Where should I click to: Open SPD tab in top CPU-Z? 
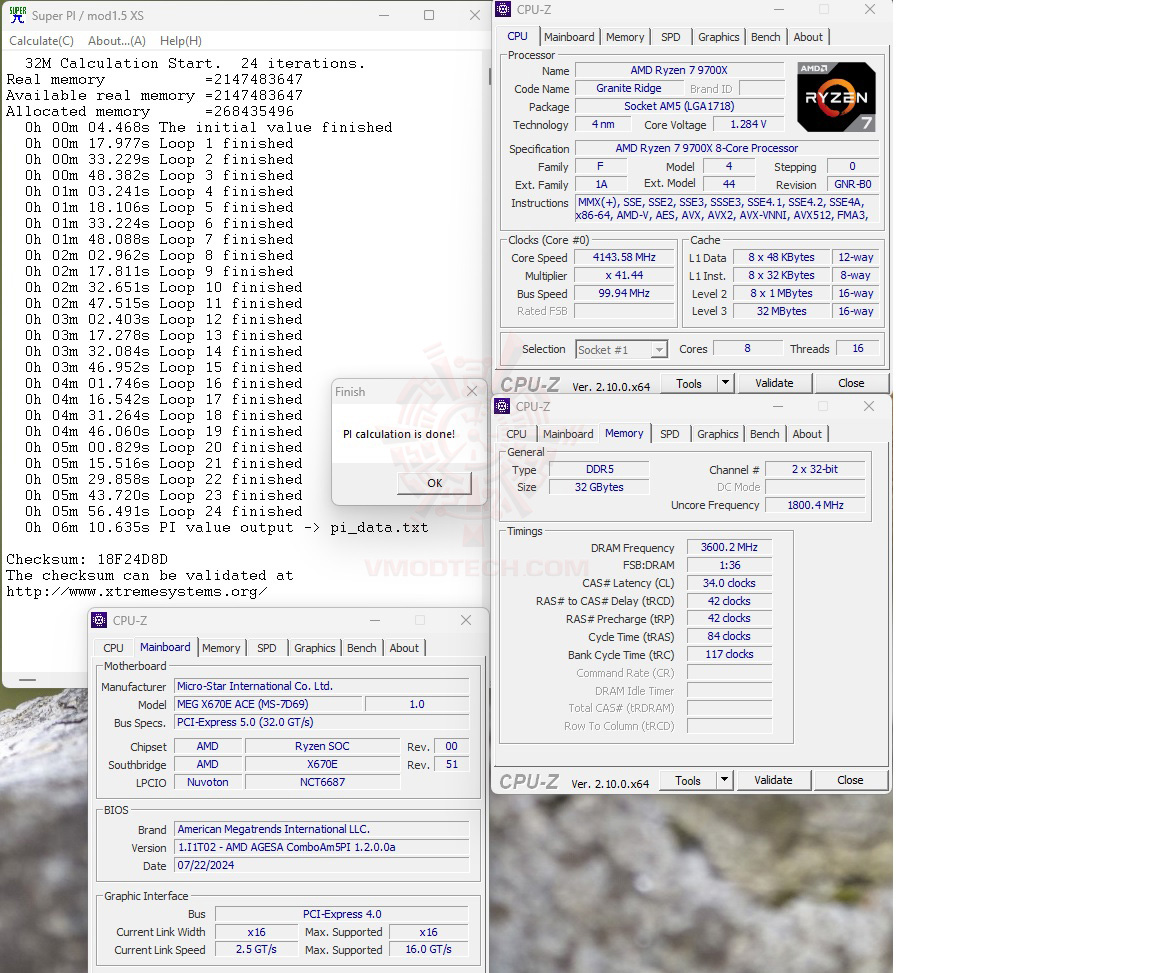[x=670, y=37]
